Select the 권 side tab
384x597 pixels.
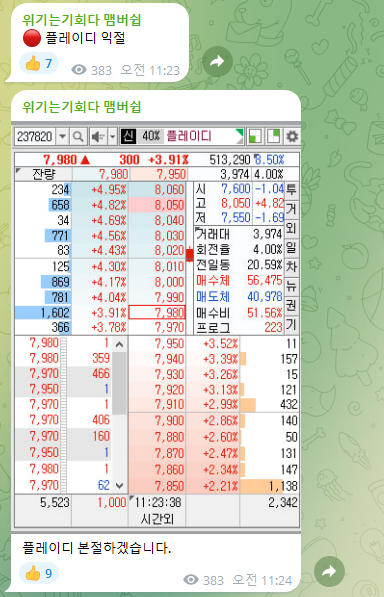[x=292, y=306]
